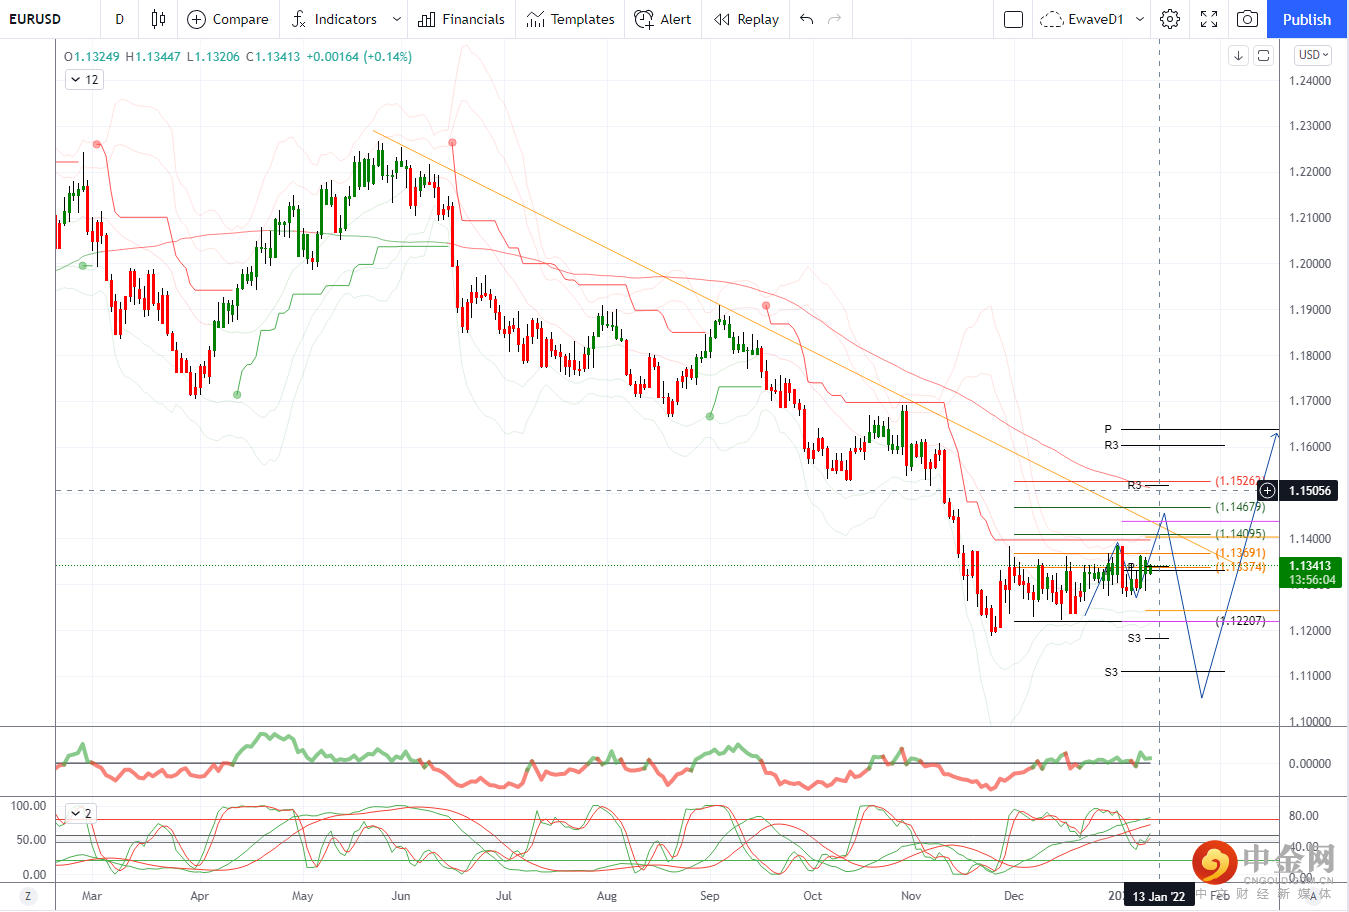
Task: Click the Z button at bottom-left corner
Action: 28,896
